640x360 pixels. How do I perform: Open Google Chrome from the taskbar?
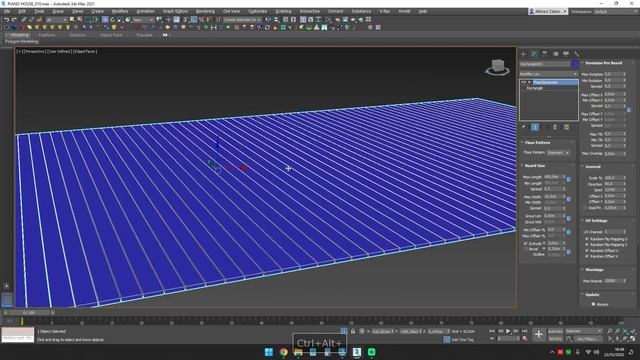pos(284,352)
